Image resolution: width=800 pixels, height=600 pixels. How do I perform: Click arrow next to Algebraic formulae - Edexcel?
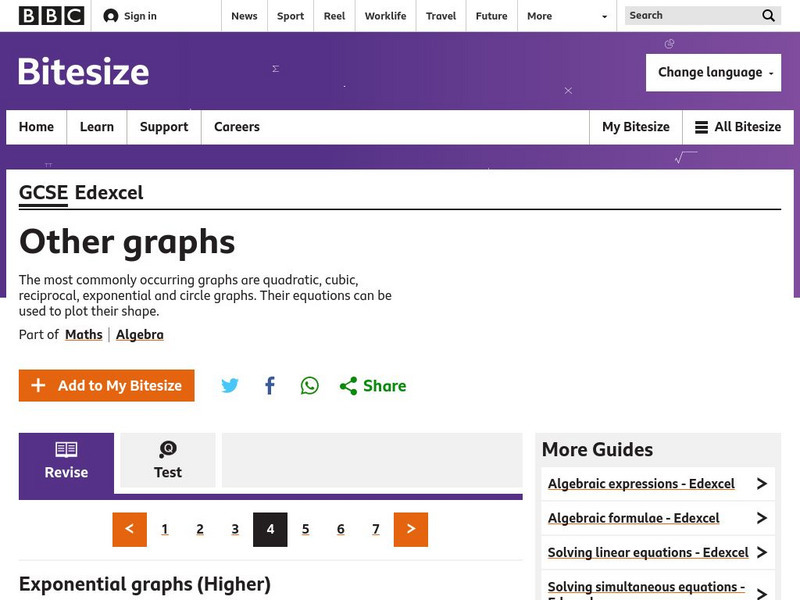(x=762, y=518)
